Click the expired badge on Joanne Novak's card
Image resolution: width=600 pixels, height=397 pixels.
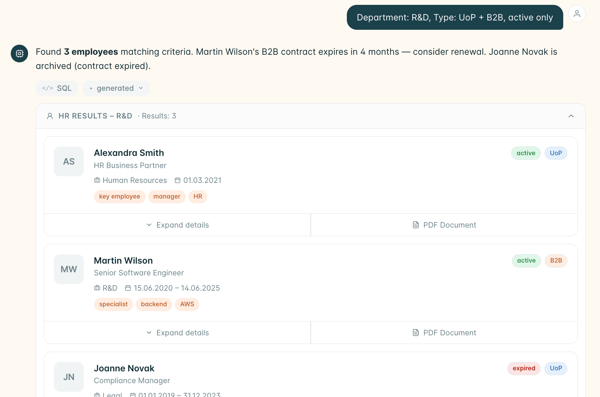(524, 368)
